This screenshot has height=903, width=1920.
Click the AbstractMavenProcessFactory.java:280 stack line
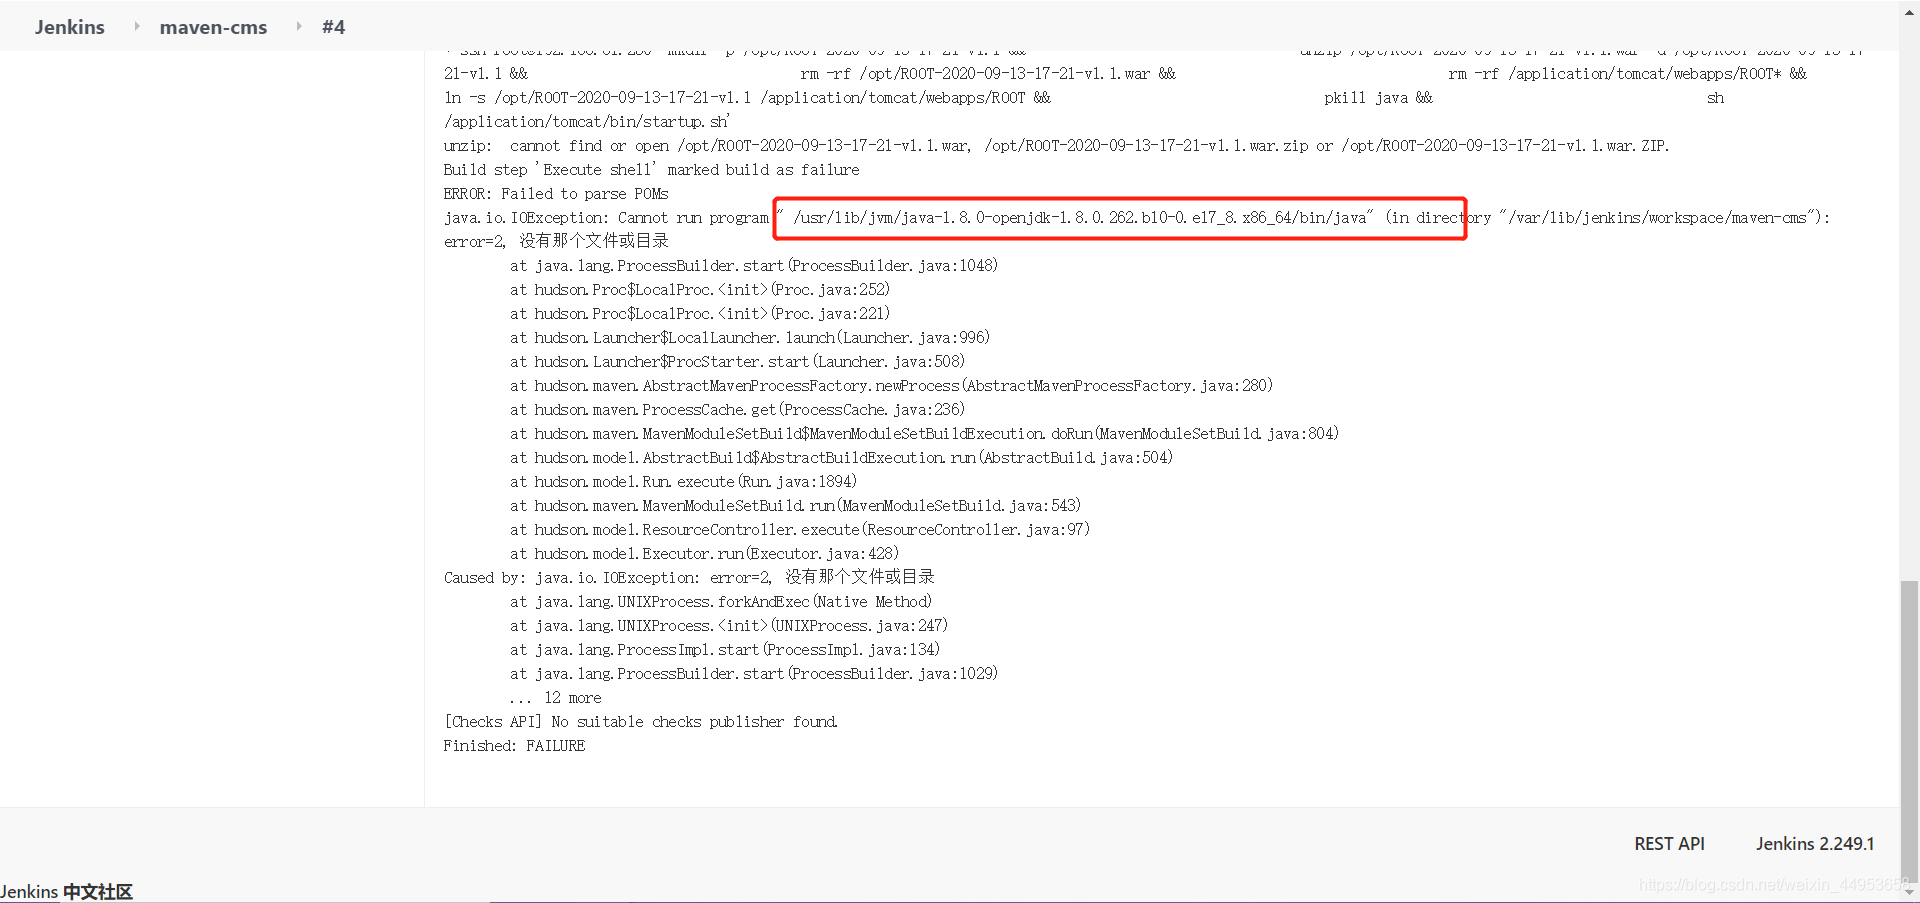(x=892, y=386)
